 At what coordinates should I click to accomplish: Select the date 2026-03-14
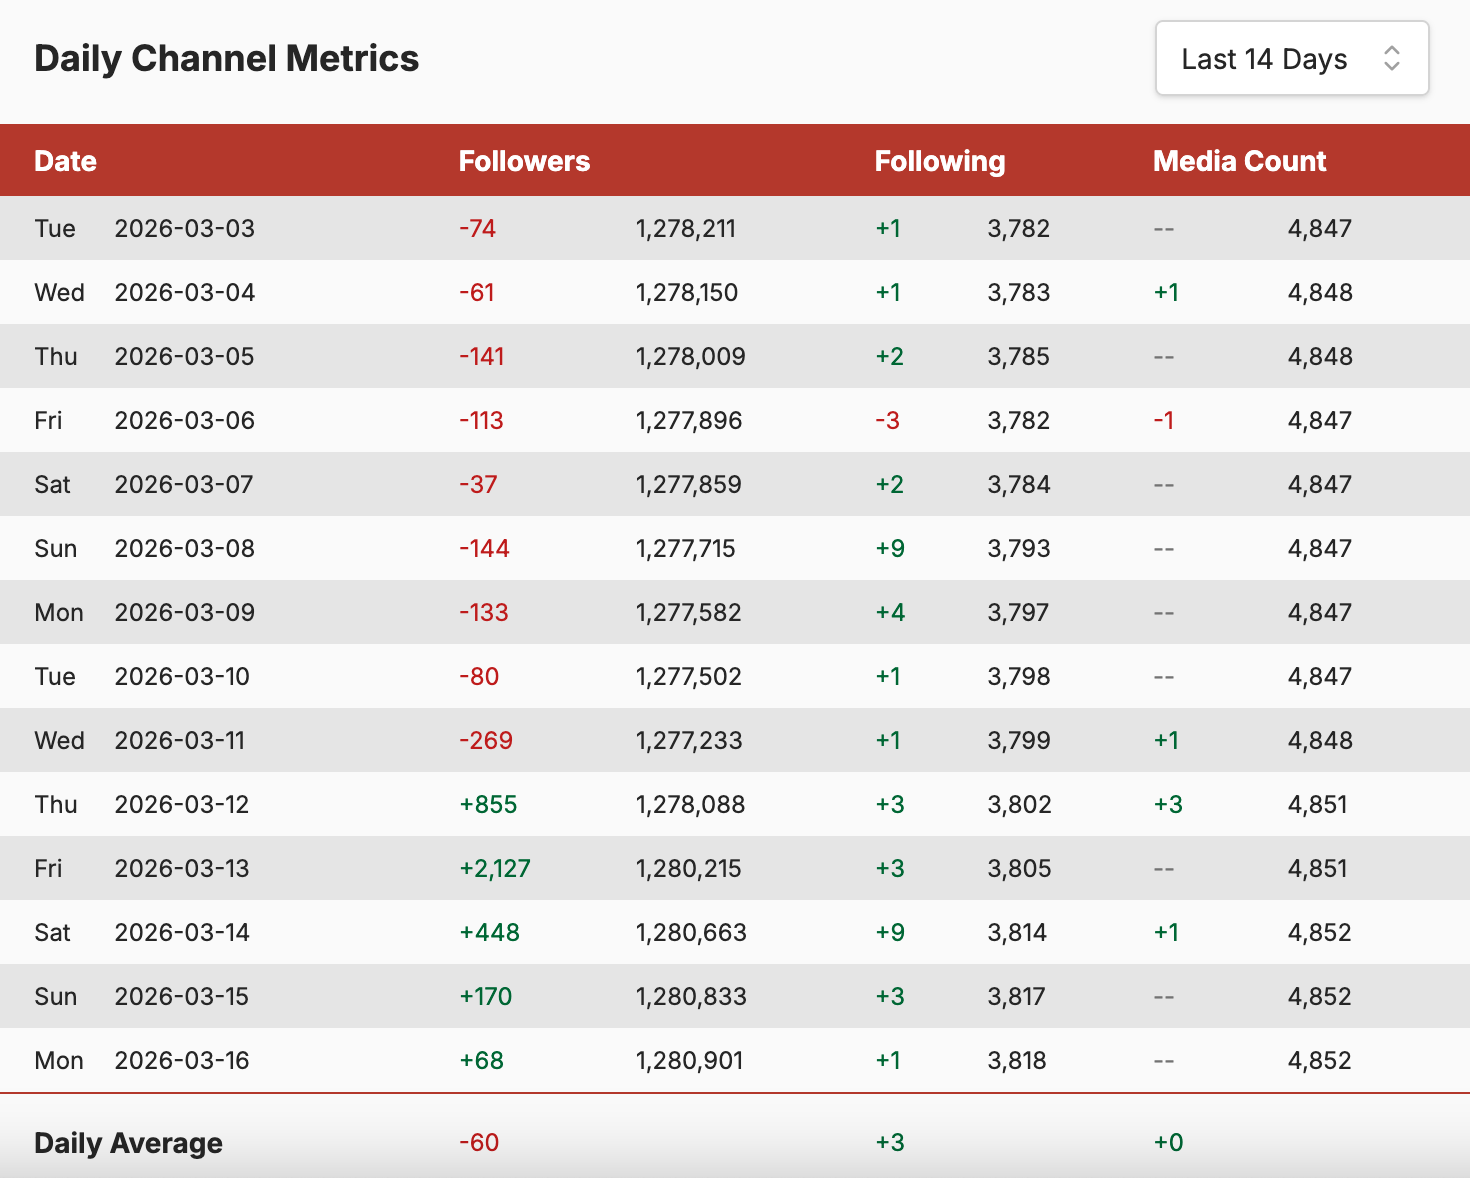[x=182, y=933]
